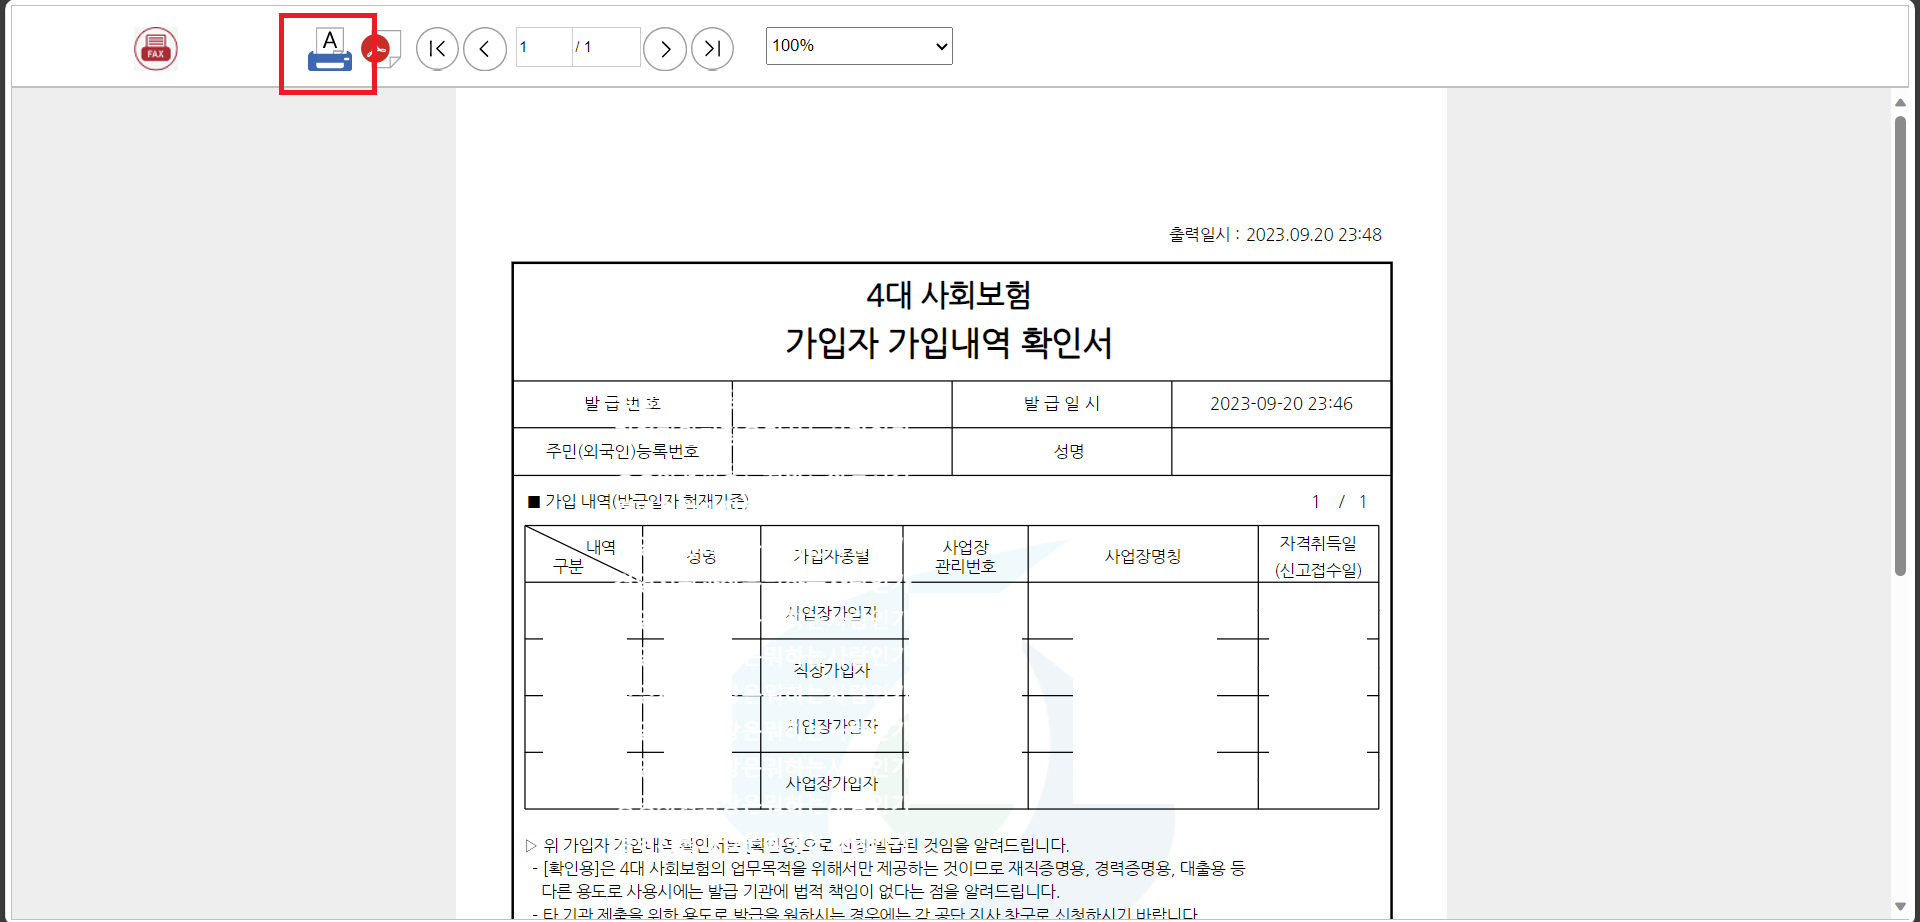This screenshot has width=1920, height=922.
Task: Click the current page number input field
Action: click(x=543, y=46)
